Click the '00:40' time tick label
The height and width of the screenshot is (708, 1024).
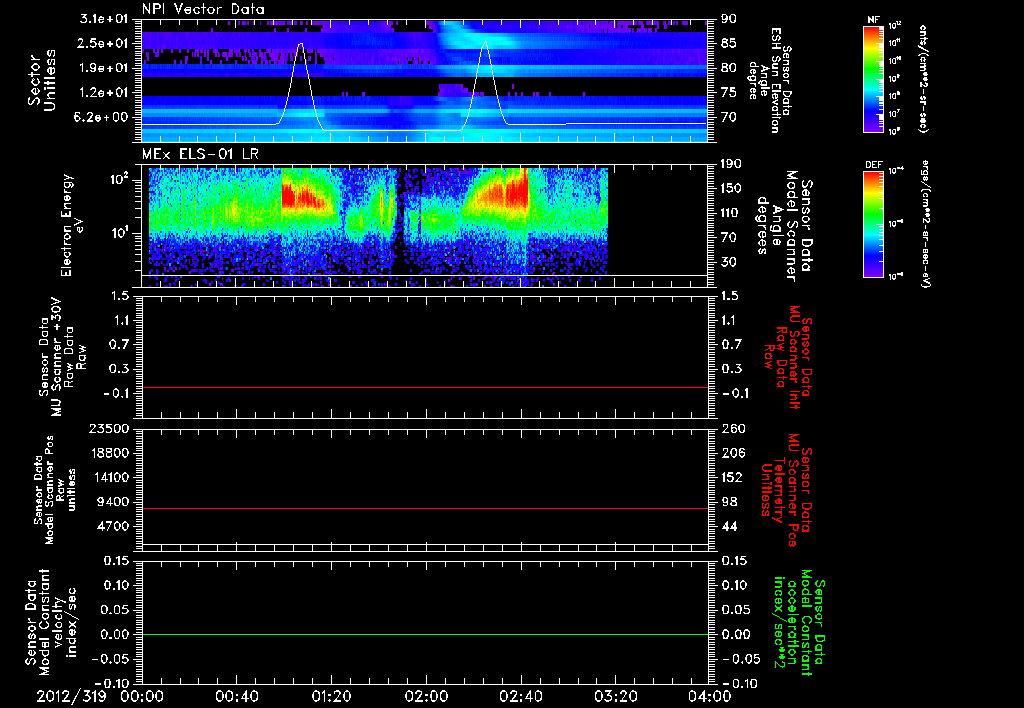pos(236,696)
